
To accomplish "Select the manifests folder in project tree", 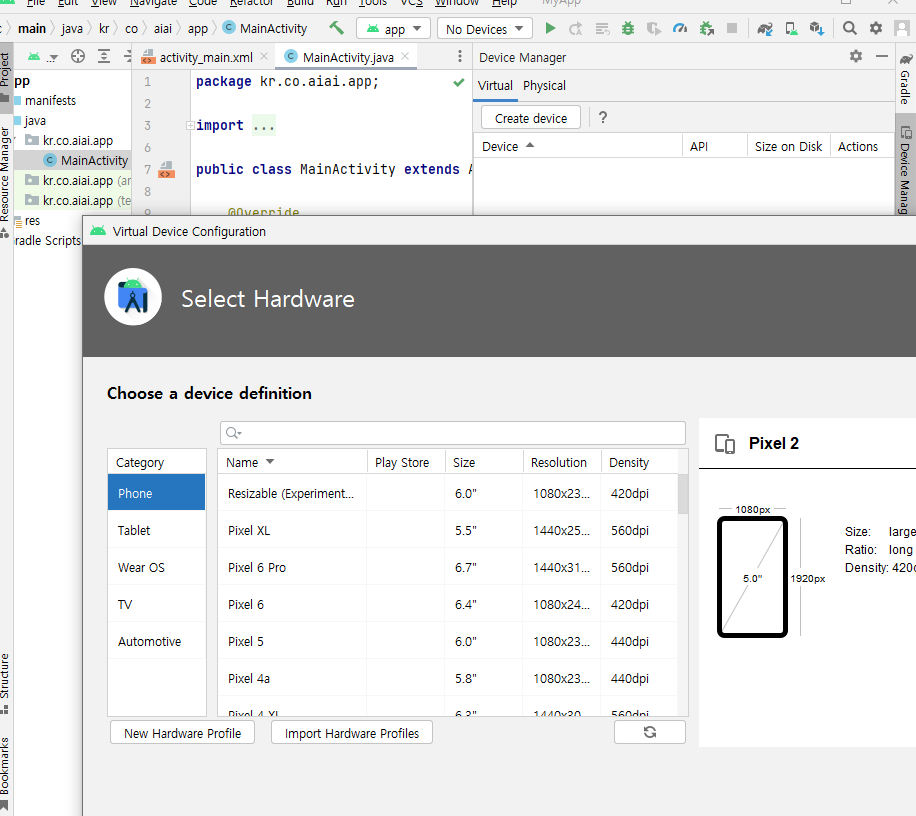I will tap(50, 100).
